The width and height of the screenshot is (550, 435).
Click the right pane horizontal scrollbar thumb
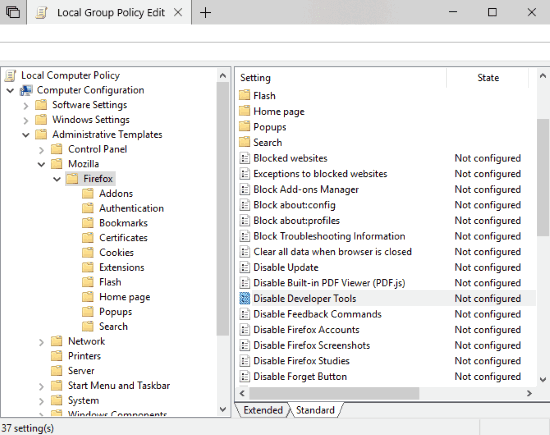pos(334,393)
